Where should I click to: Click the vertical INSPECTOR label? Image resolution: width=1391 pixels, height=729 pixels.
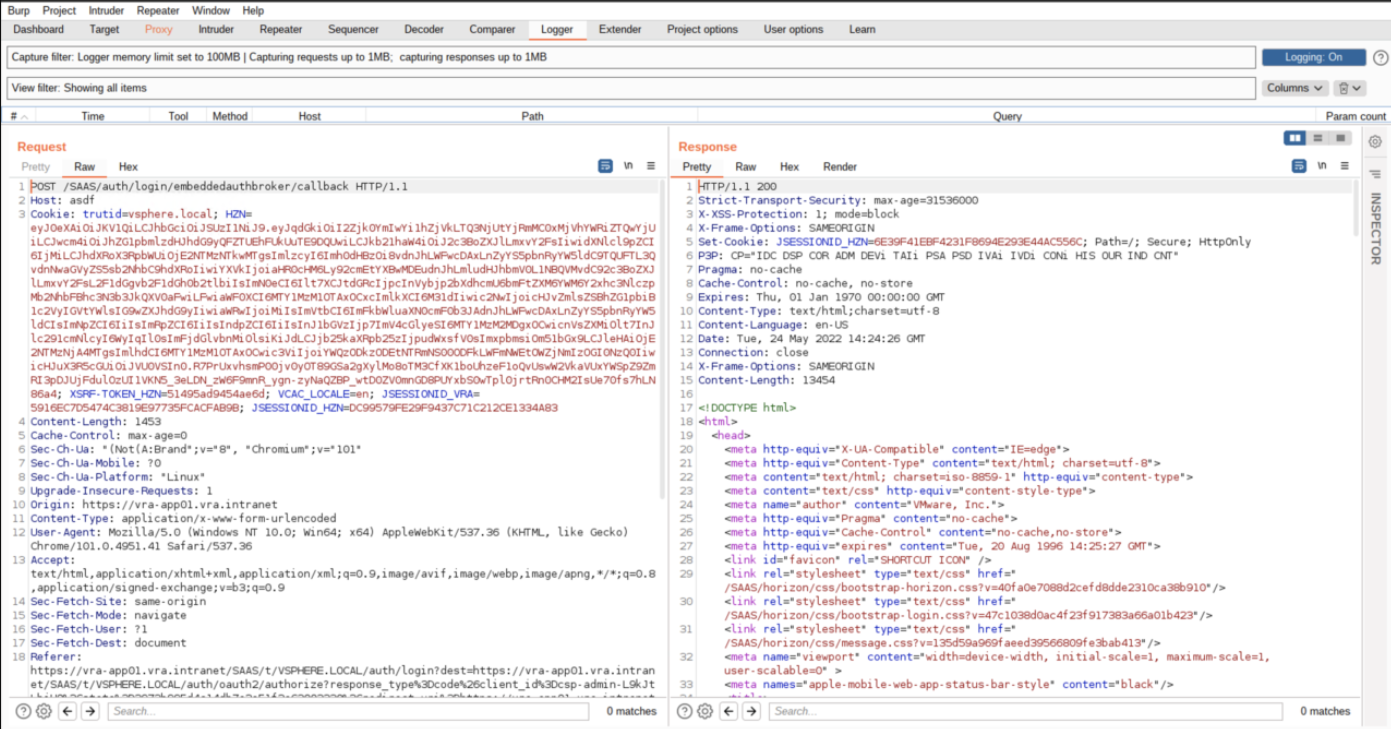[1375, 228]
